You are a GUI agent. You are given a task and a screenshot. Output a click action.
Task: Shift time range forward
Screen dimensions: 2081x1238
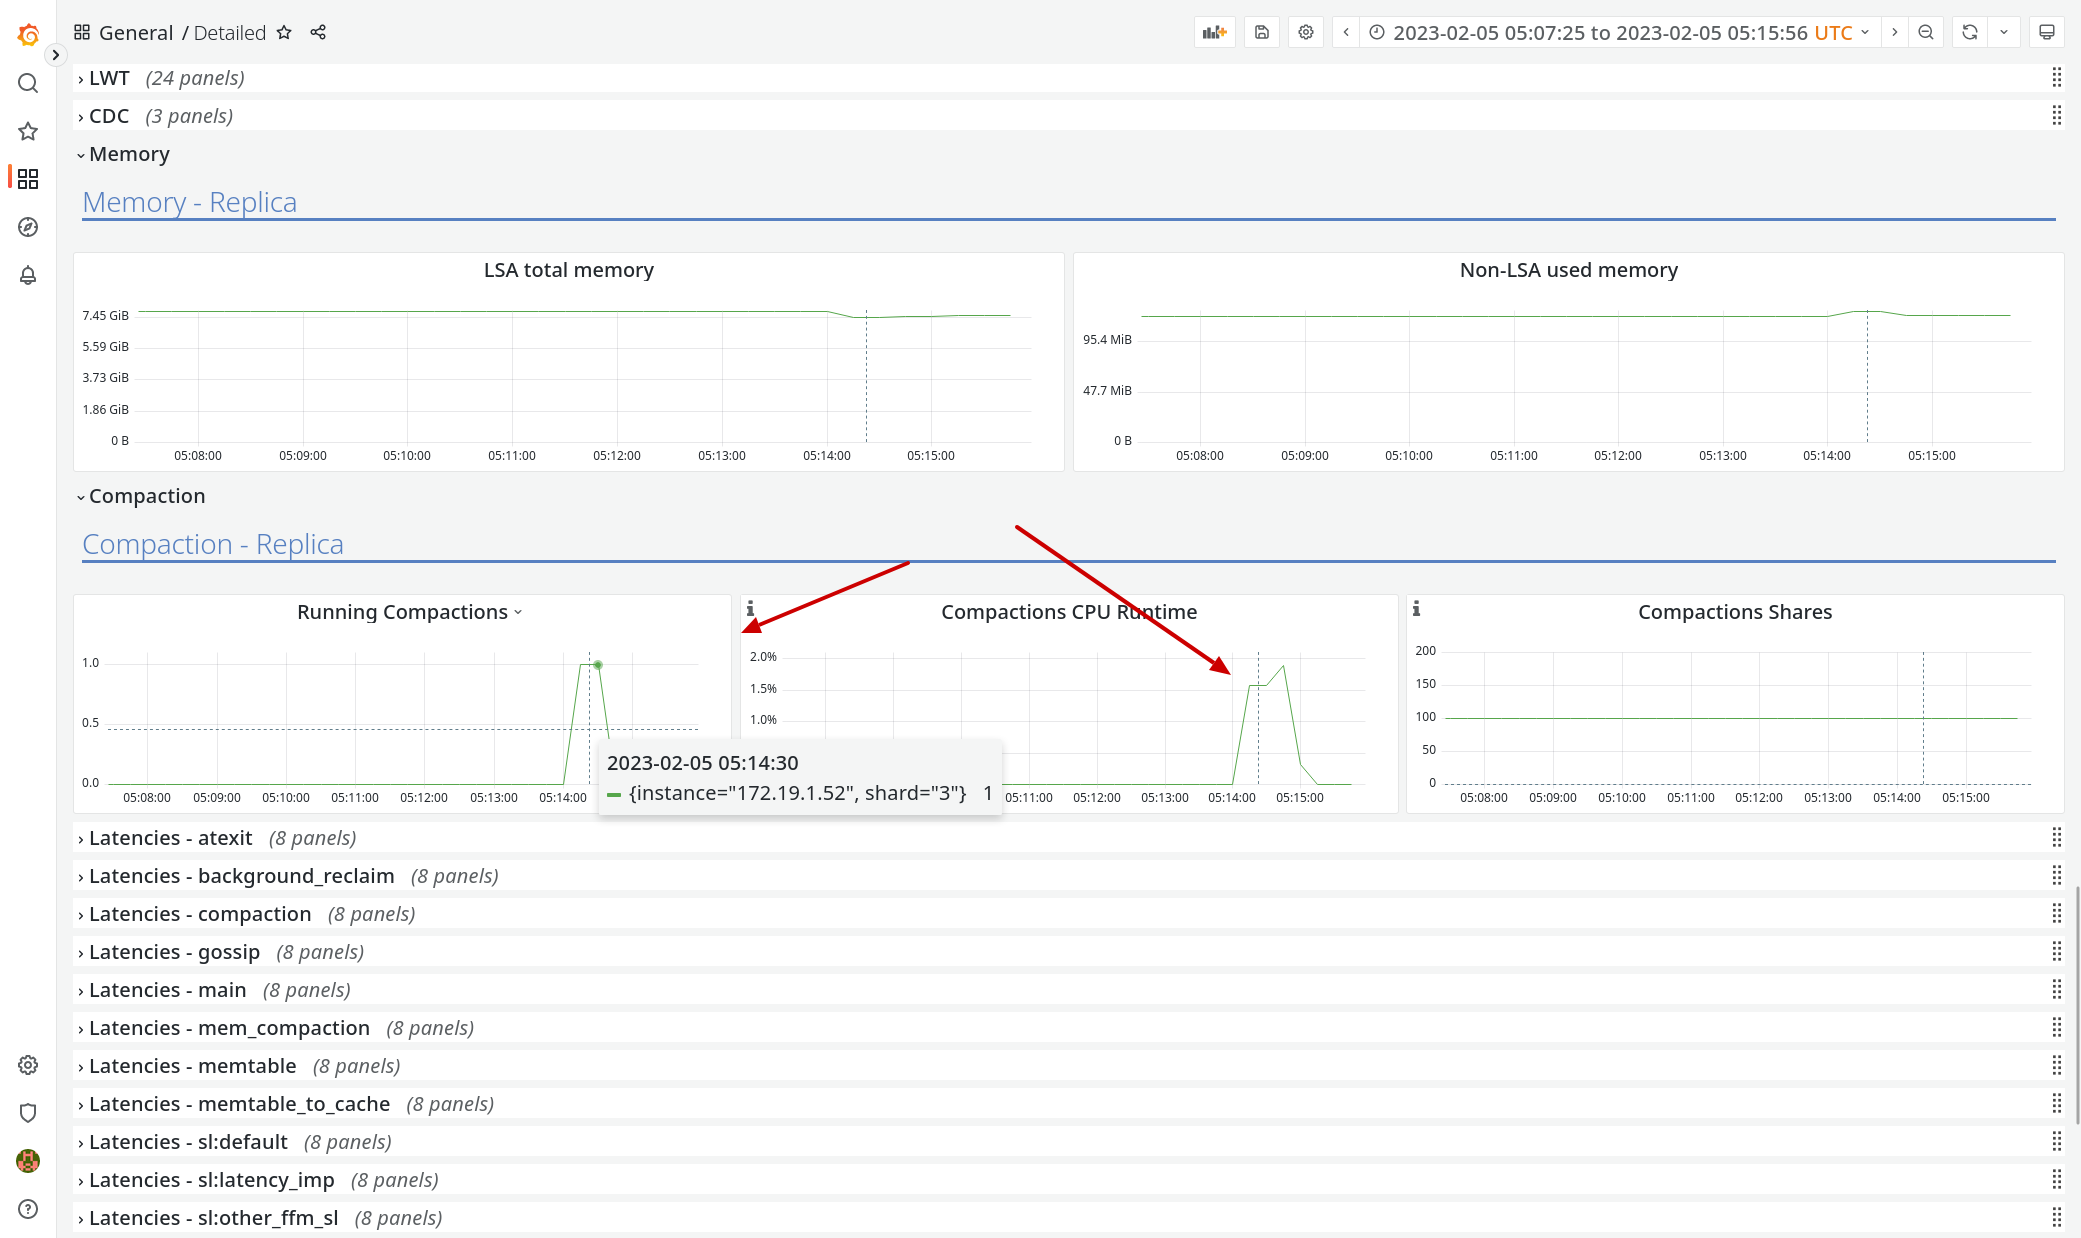pos(1894,32)
